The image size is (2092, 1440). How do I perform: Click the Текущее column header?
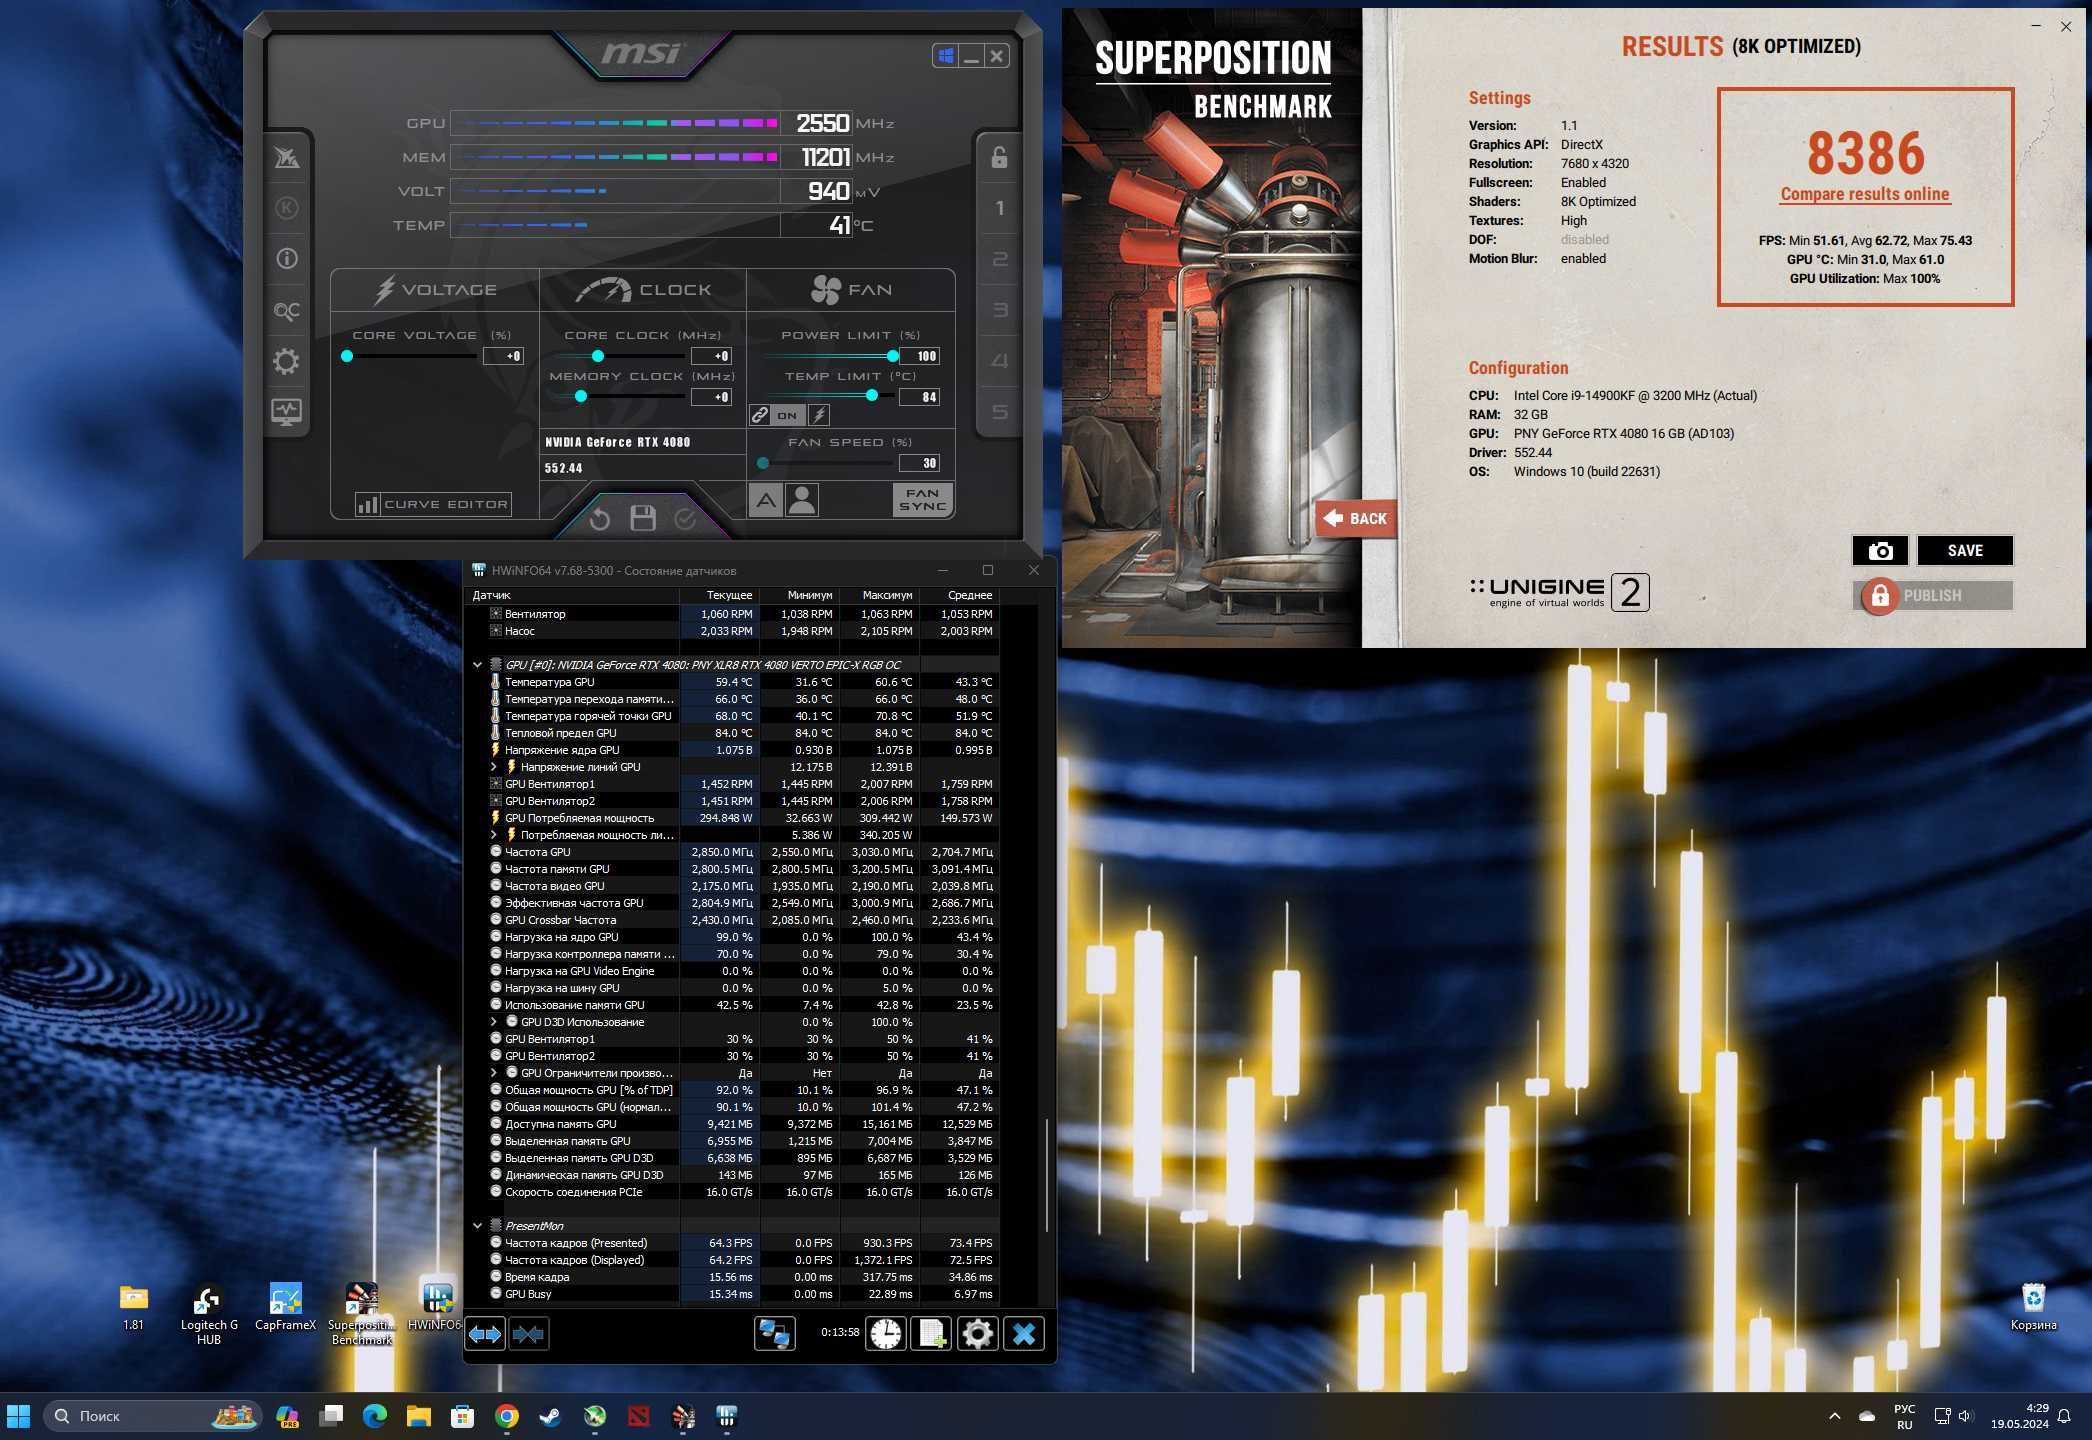pos(720,595)
